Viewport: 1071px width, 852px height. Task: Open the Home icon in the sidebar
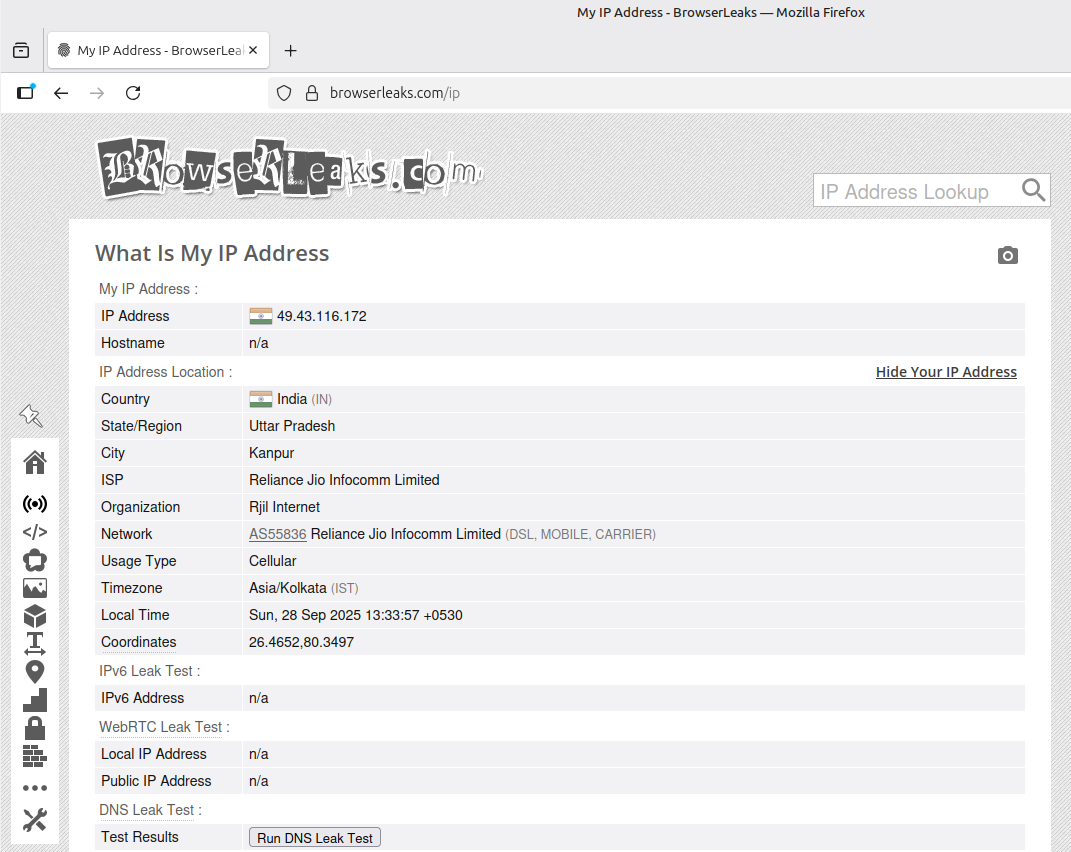tap(35, 462)
